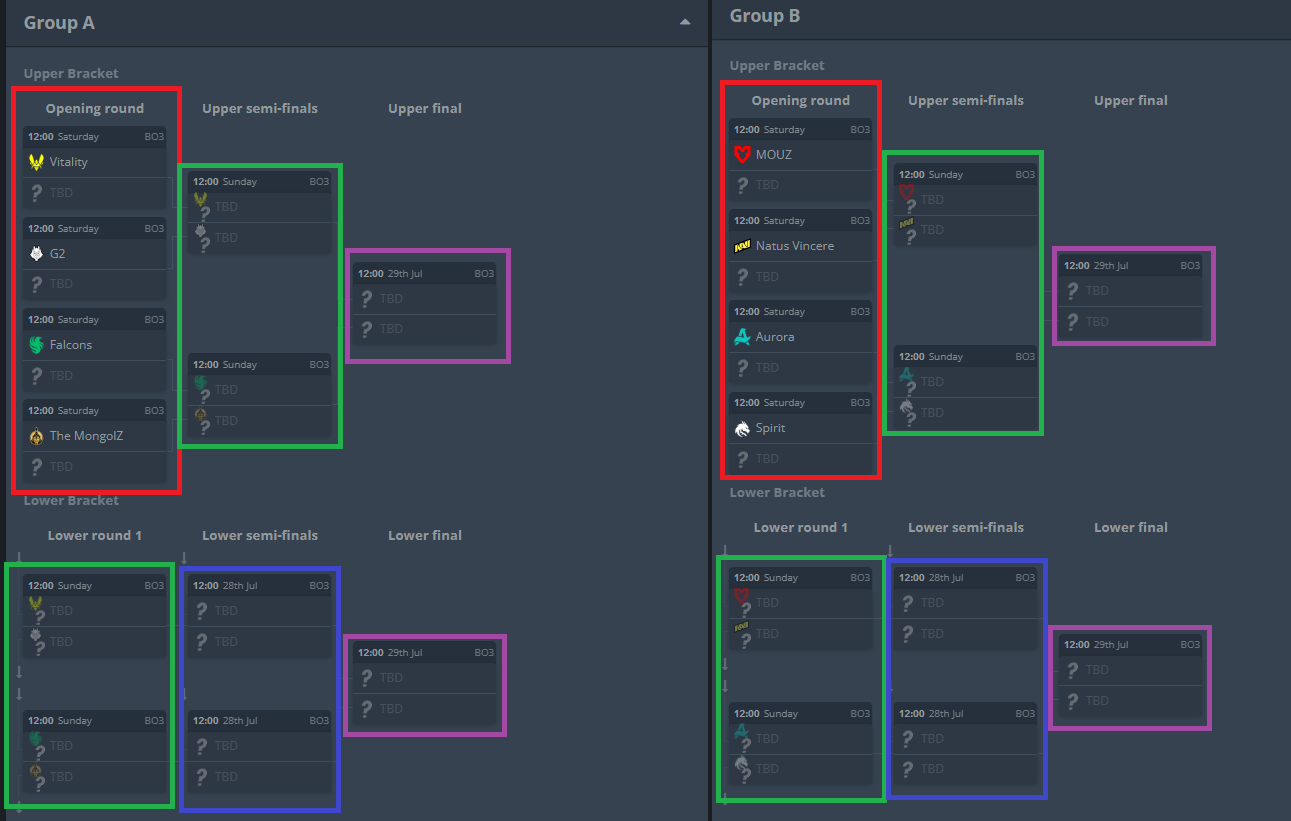Click the TBD question mark under Vitality

pyautogui.click(x=37, y=193)
